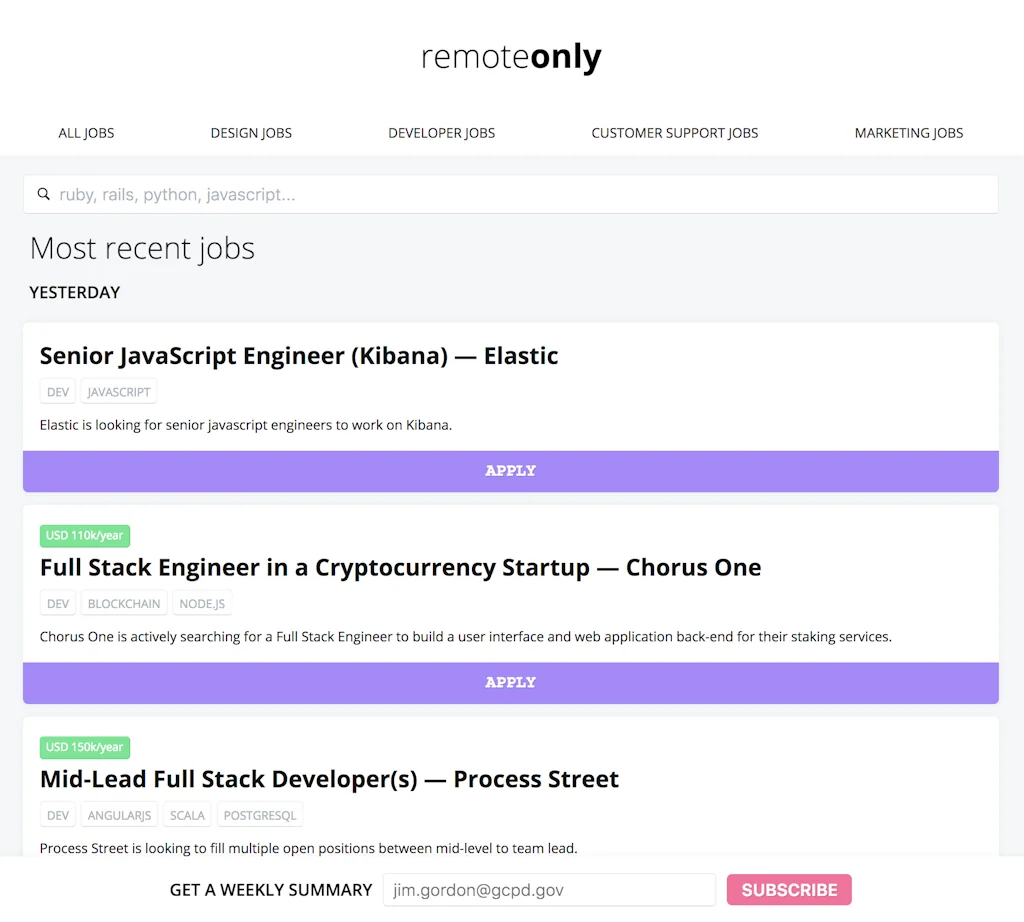Click the SUBSCRIBE button

click(x=789, y=889)
